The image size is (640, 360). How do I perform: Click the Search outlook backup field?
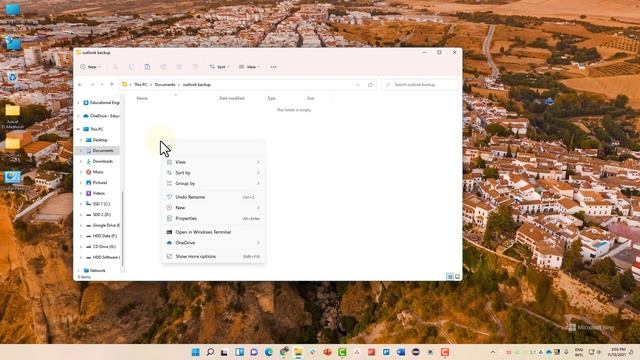(420, 84)
